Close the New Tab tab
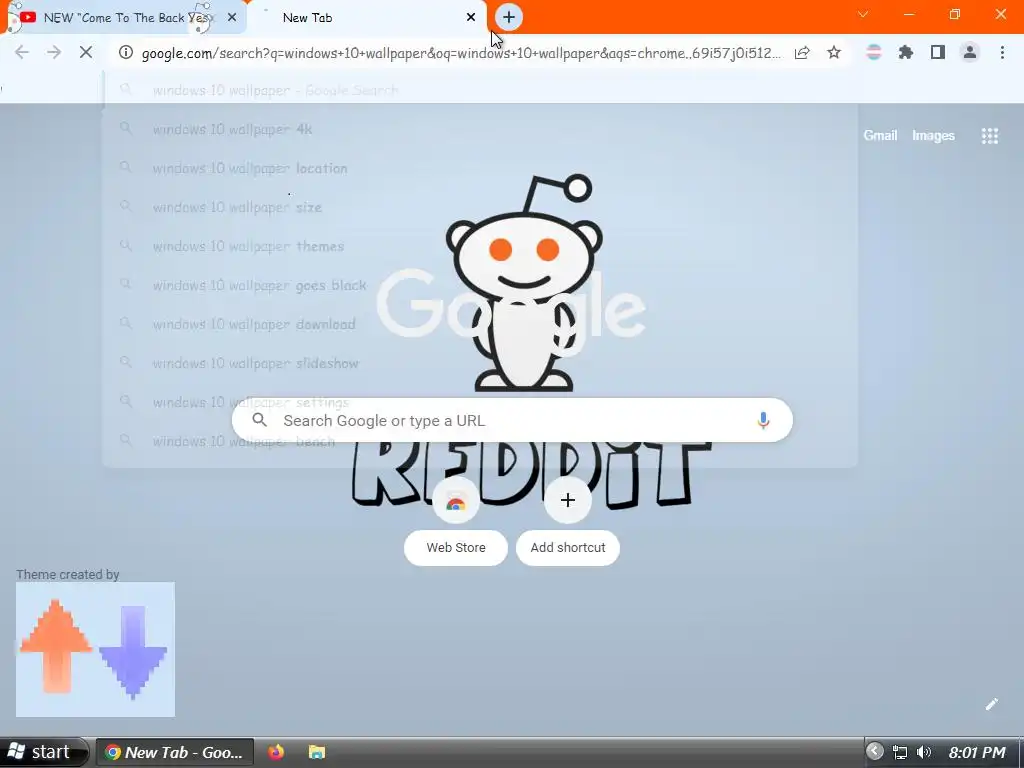 (471, 18)
